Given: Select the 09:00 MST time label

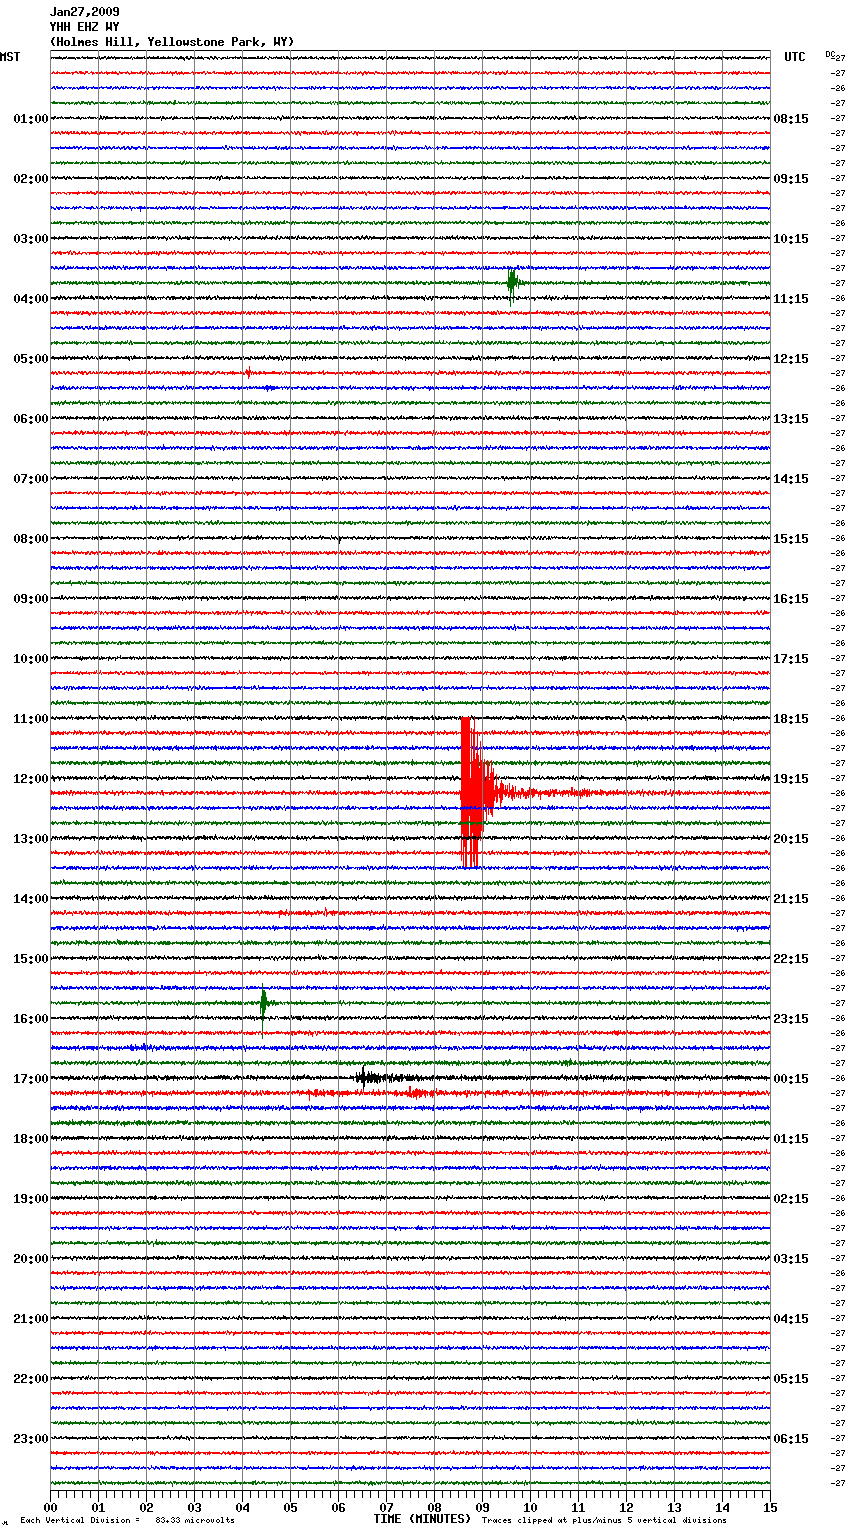Looking at the screenshot, I should click(30, 599).
